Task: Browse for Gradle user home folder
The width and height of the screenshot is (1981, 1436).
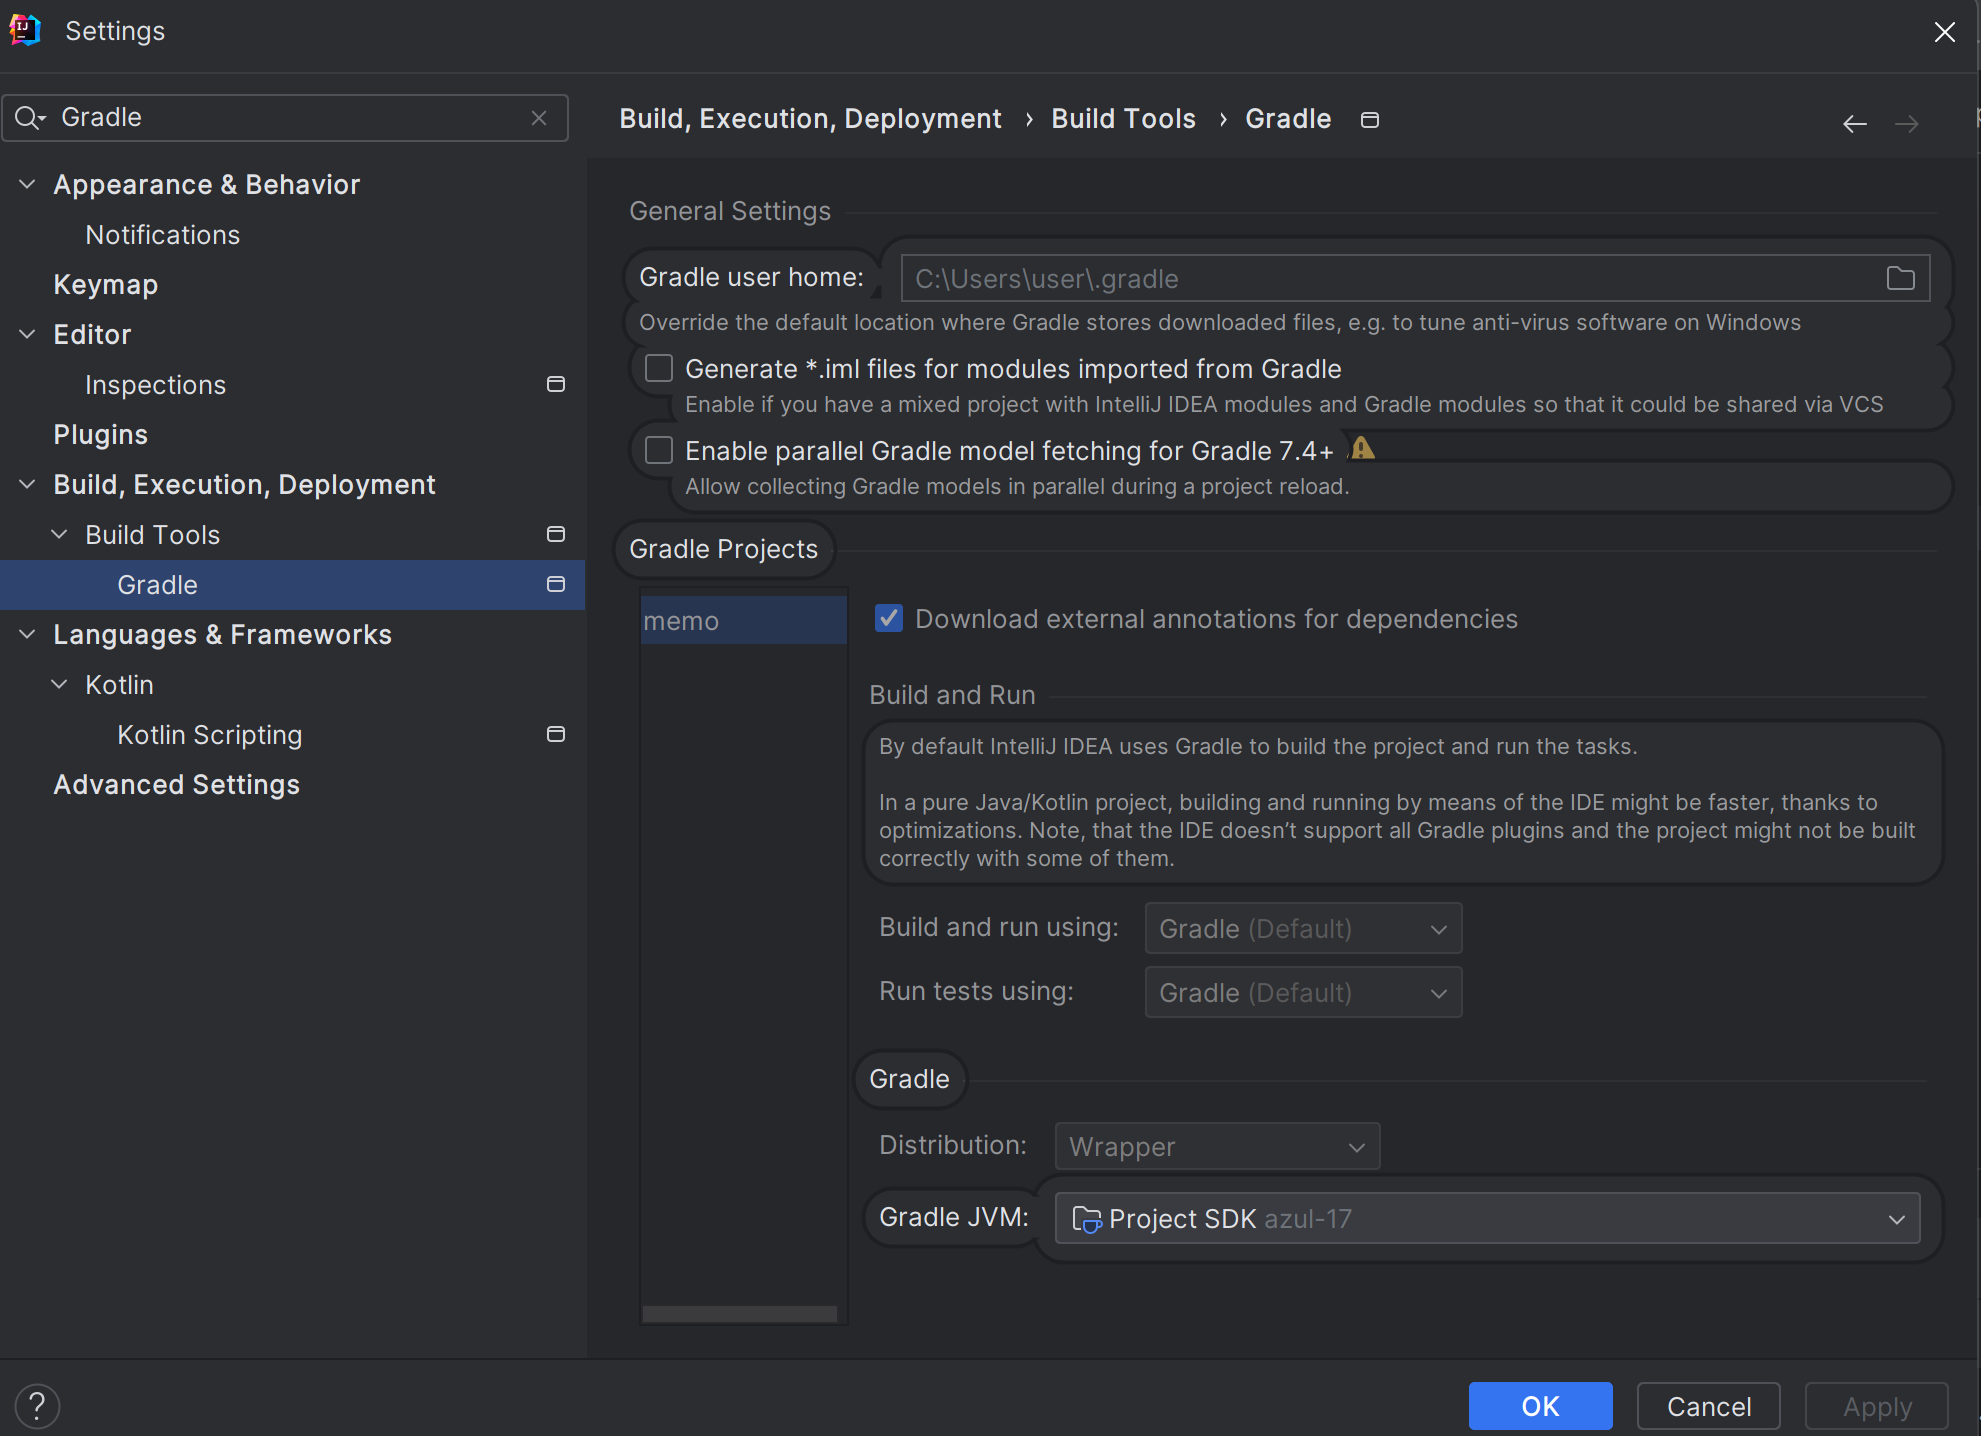Action: coord(1900,278)
